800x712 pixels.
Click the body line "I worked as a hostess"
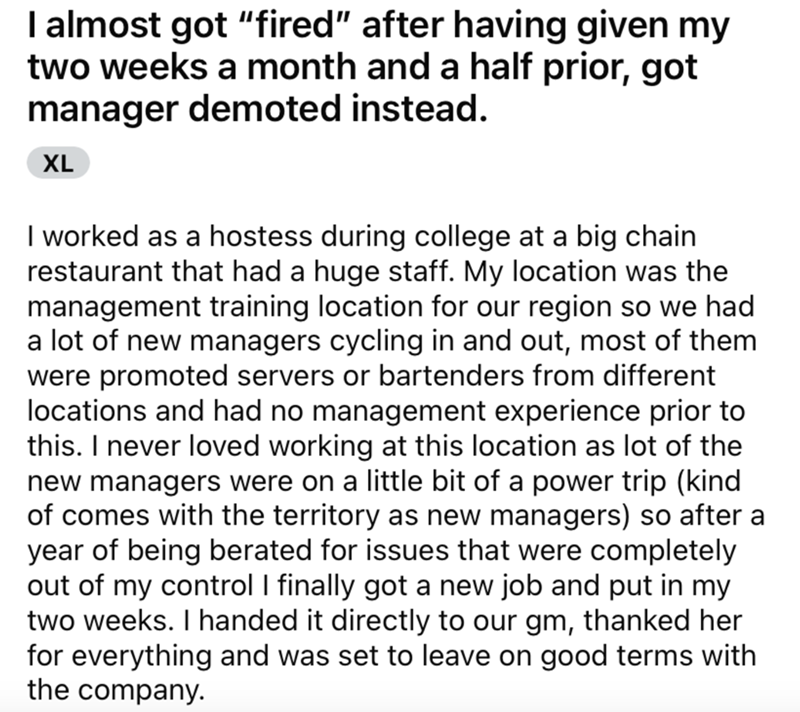pyautogui.click(x=362, y=237)
